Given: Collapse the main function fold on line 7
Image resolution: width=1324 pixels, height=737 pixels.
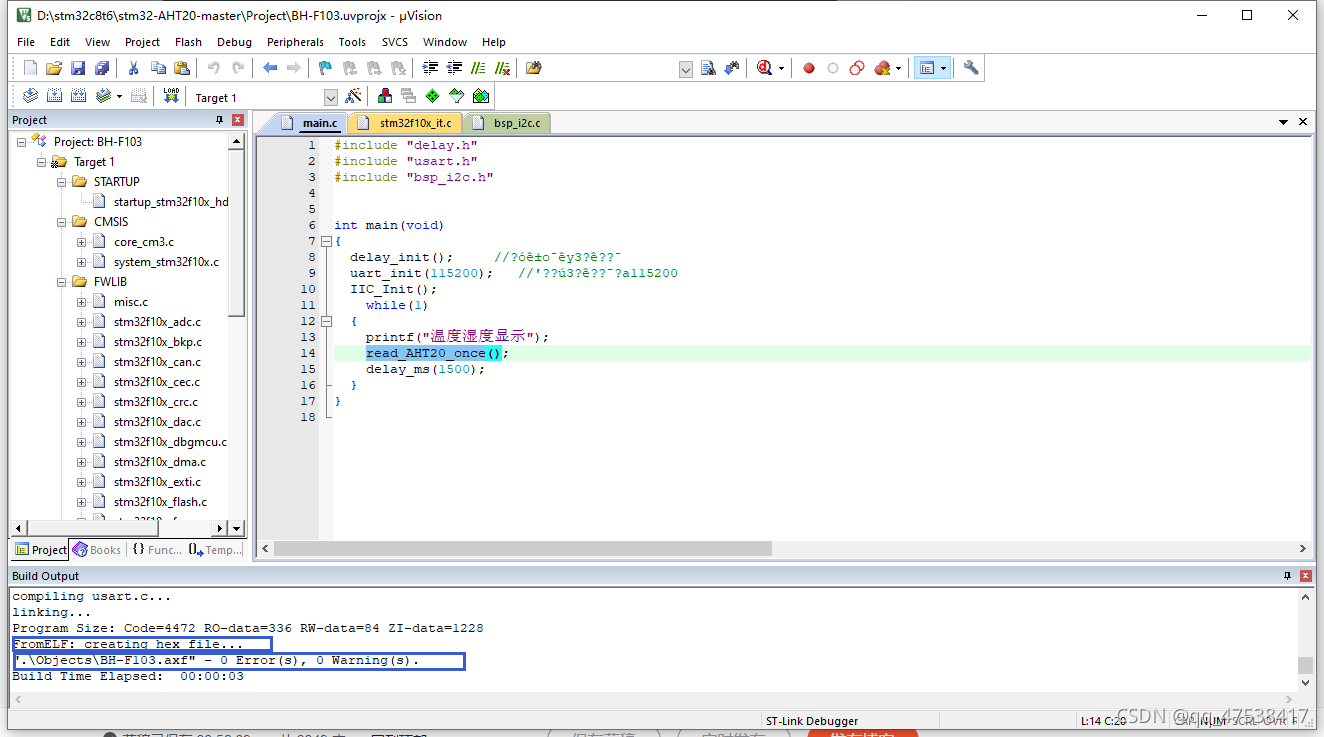Looking at the screenshot, I should pyautogui.click(x=326, y=241).
